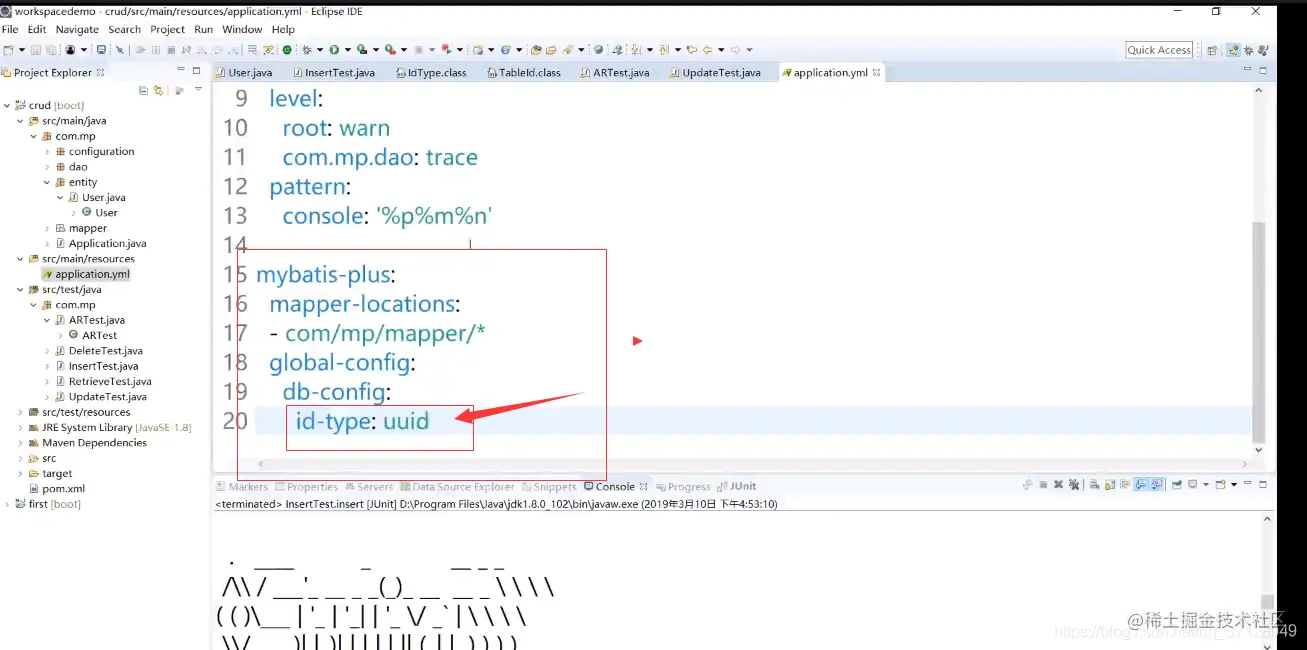The height and width of the screenshot is (650, 1307).
Task: Click Remove All Terminated Launches in Console
Action: pos(1074,485)
